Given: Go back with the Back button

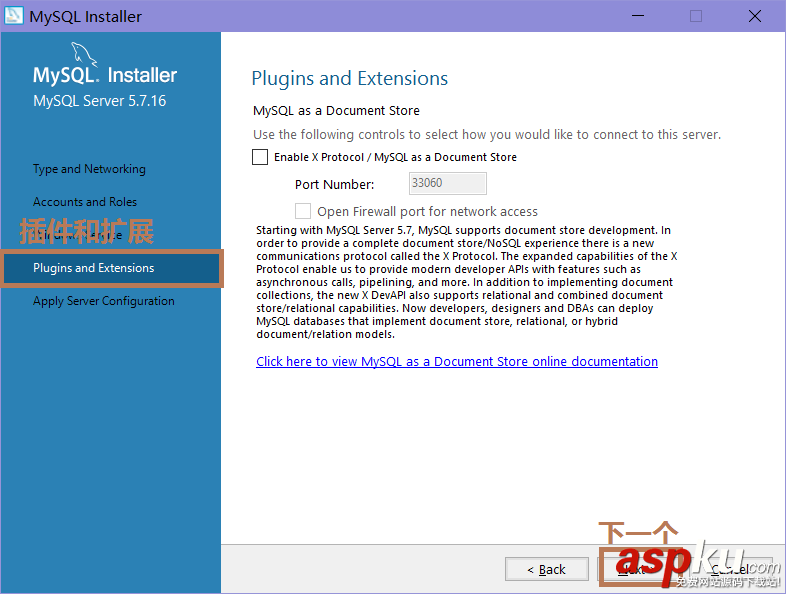Looking at the screenshot, I should [x=546, y=569].
